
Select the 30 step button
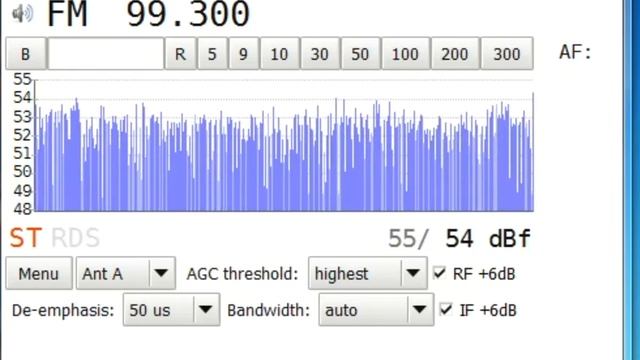[x=320, y=53]
